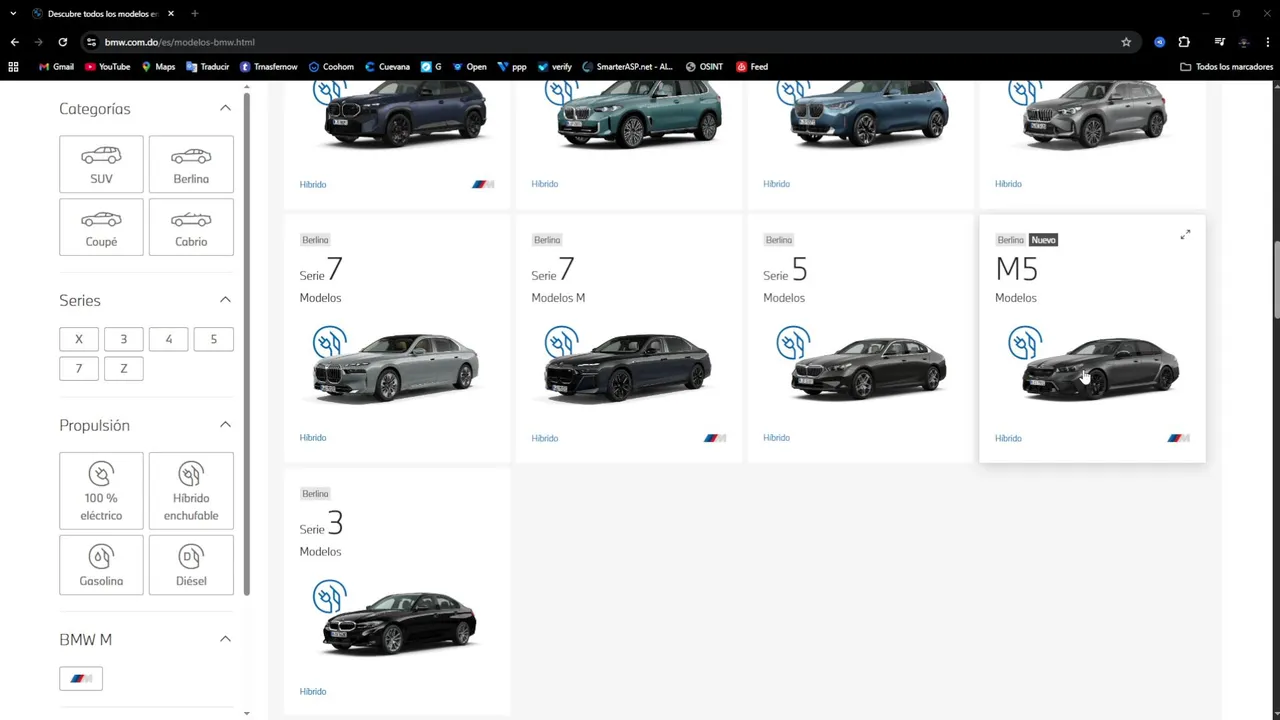Open the Coohom bookmark
This screenshot has height=720, width=1280.
331,67
